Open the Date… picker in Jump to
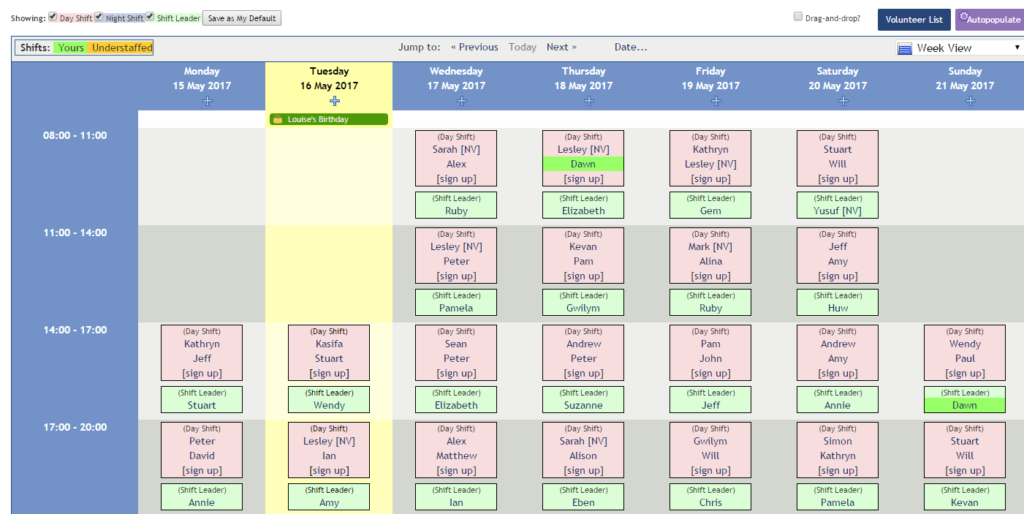This screenshot has width=1024, height=514. coord(630,47)
